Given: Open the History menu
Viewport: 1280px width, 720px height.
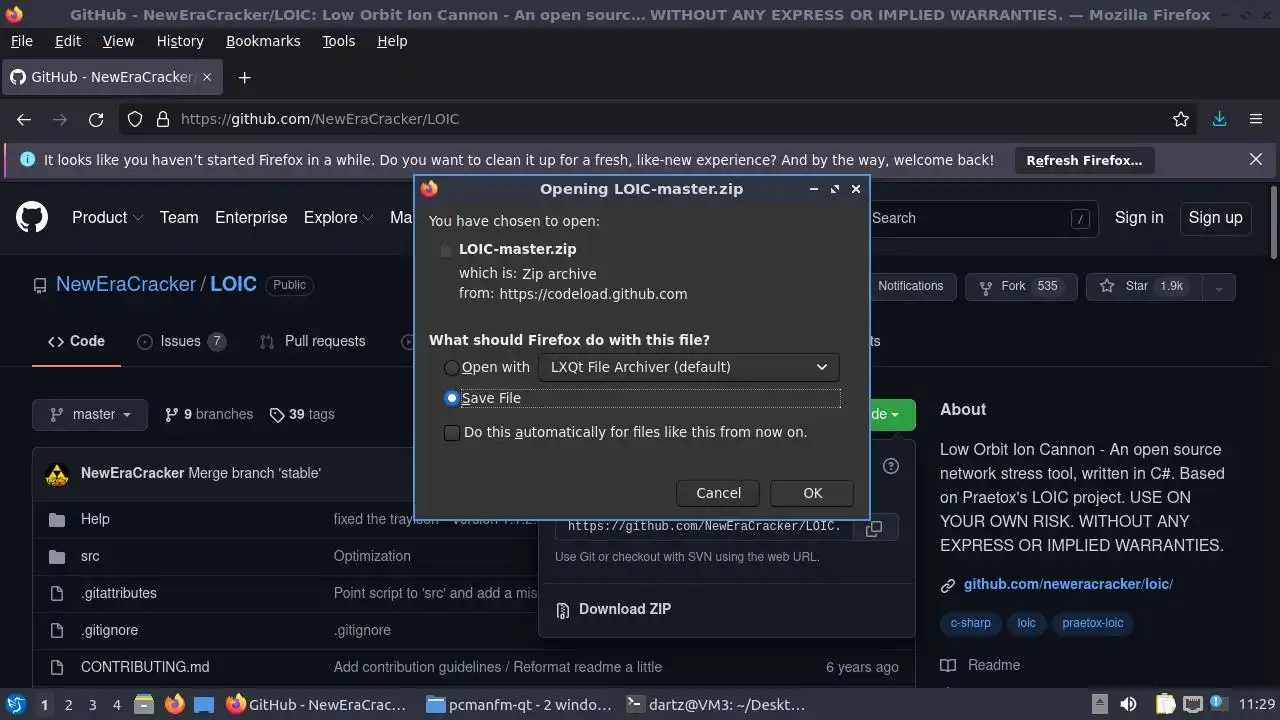Looking at the screenshot, I should (180, 41).
